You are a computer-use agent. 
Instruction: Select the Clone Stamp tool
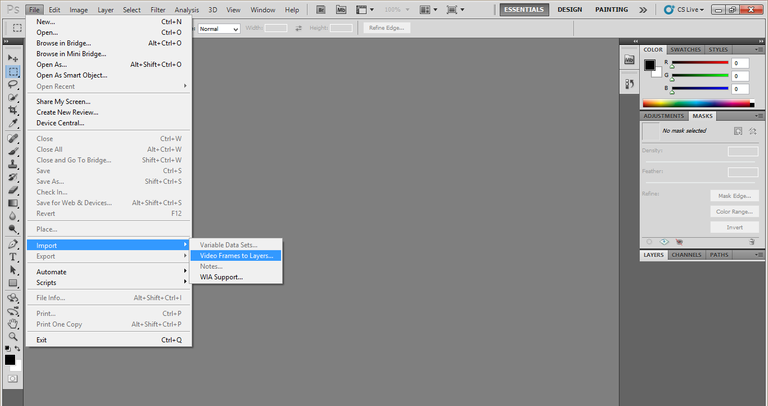[13, 164]
